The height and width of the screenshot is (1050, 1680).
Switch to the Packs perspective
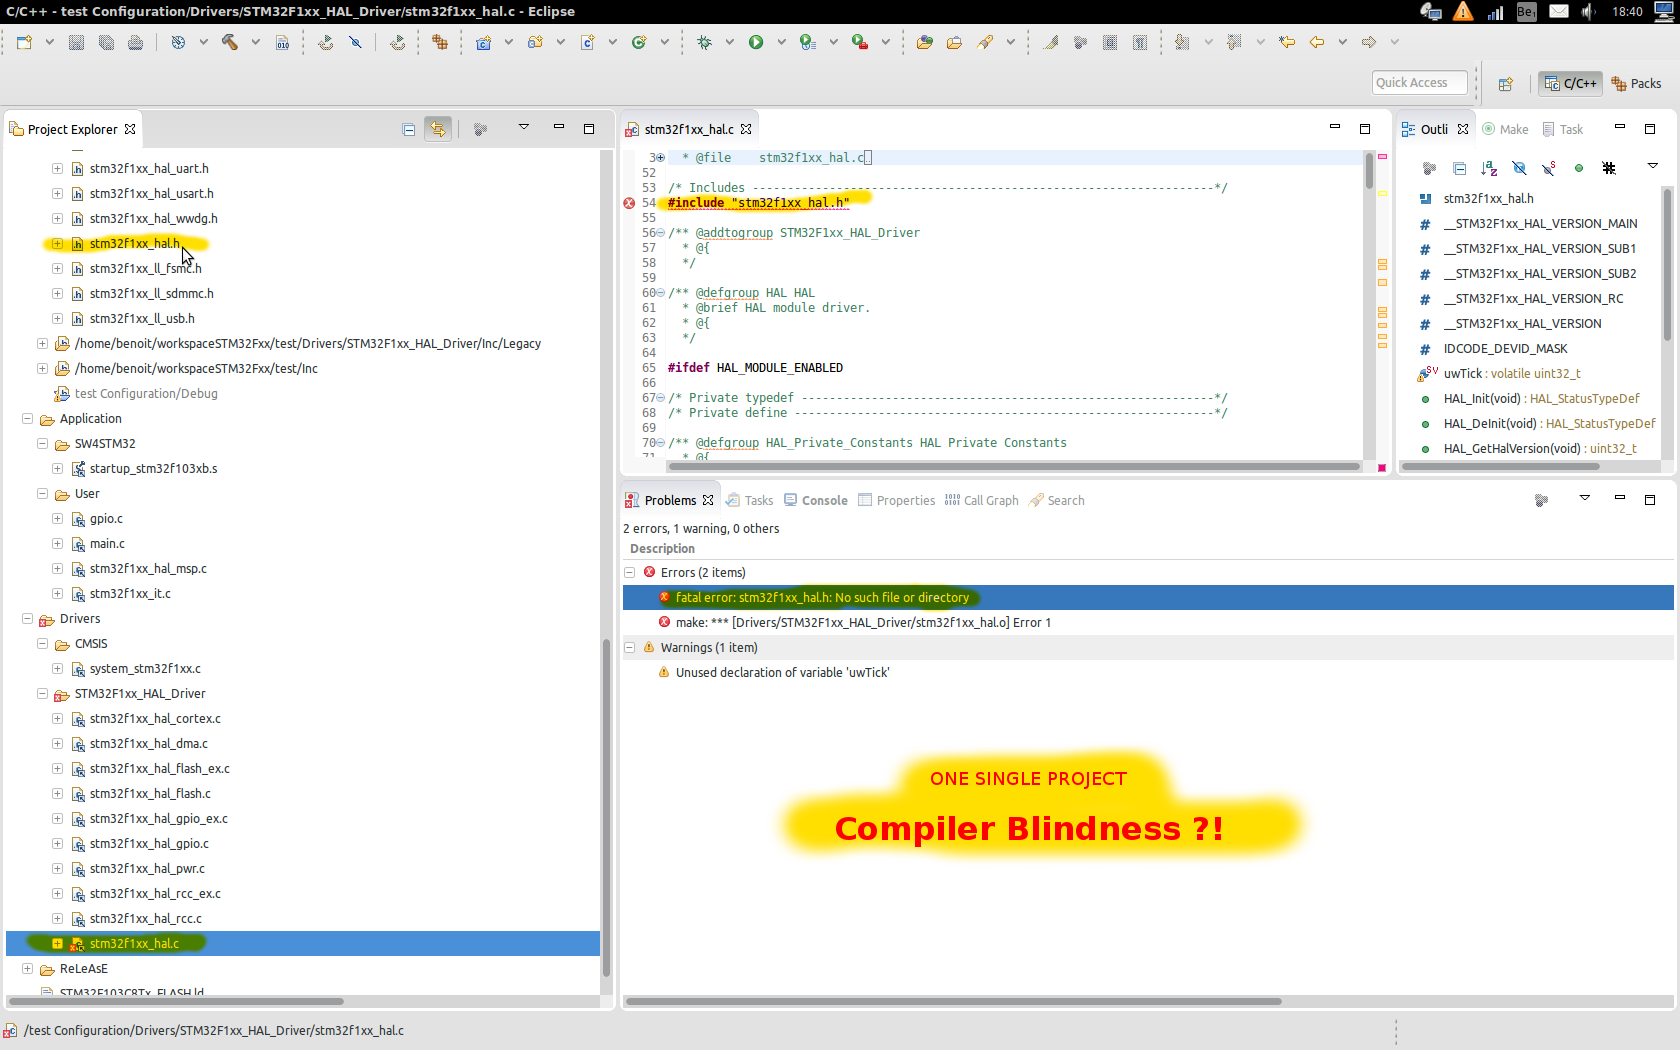point(1636,84)
